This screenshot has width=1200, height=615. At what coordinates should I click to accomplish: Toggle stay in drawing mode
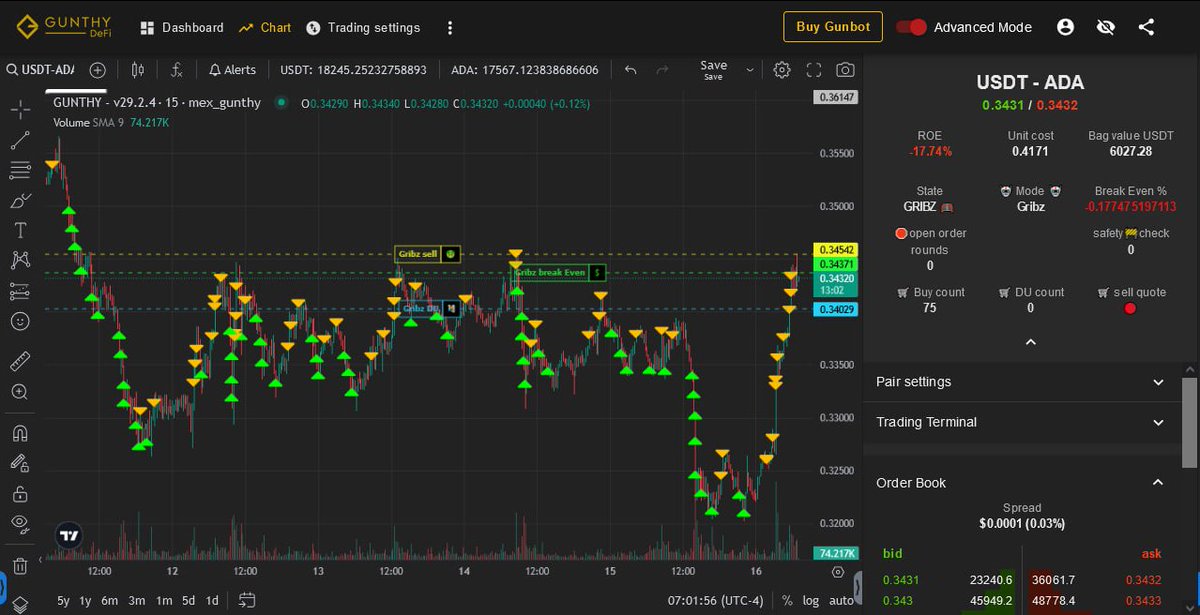(x=20, y=463)
